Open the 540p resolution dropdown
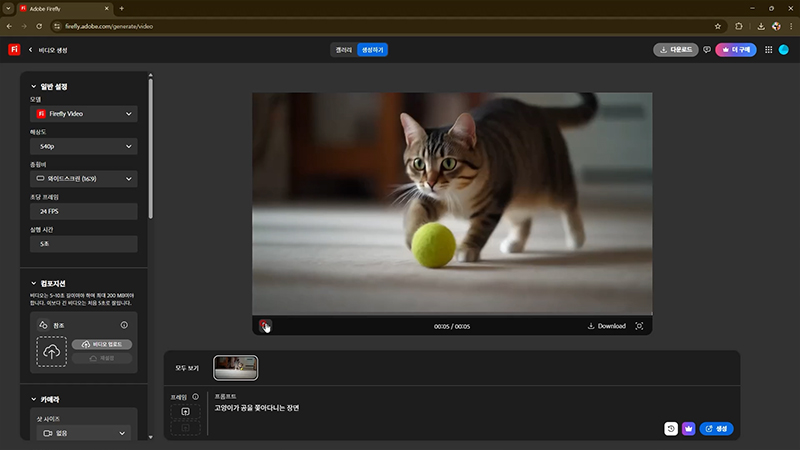 tap(84, 147)
